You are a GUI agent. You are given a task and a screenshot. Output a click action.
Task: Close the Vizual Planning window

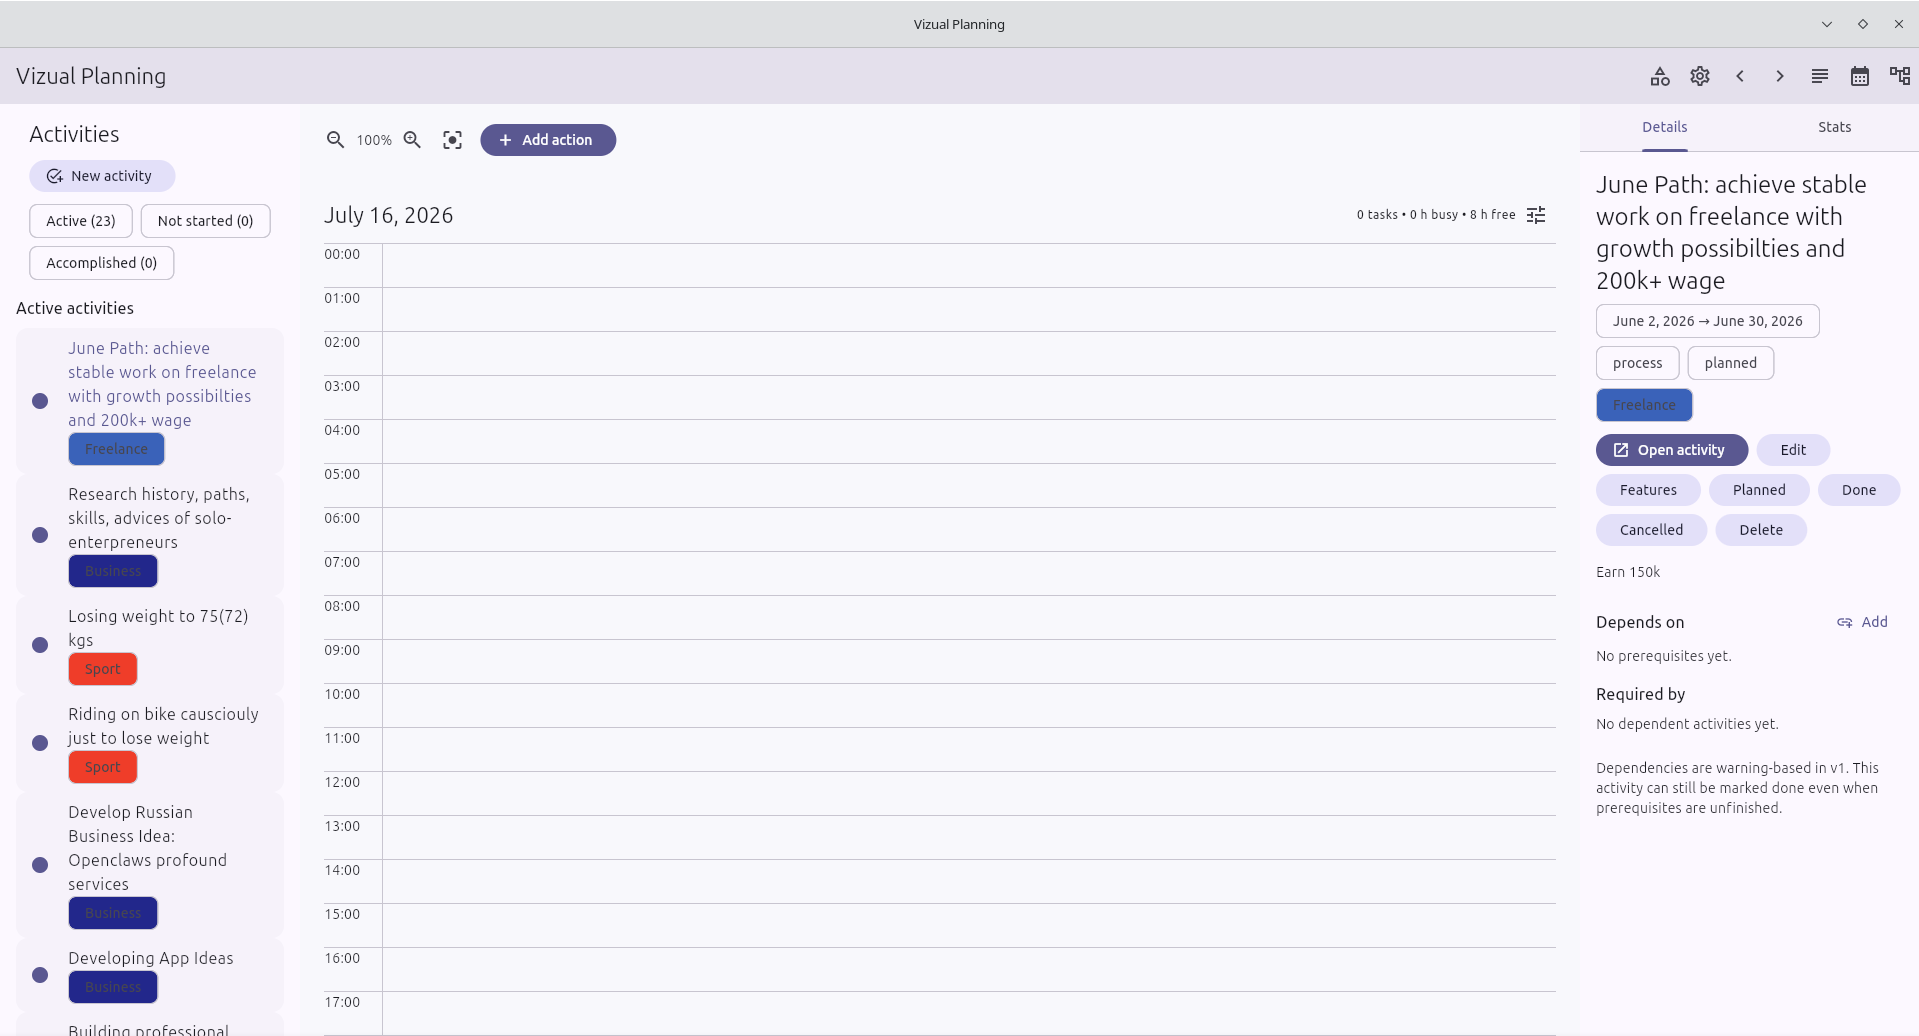pos(1899,24)
